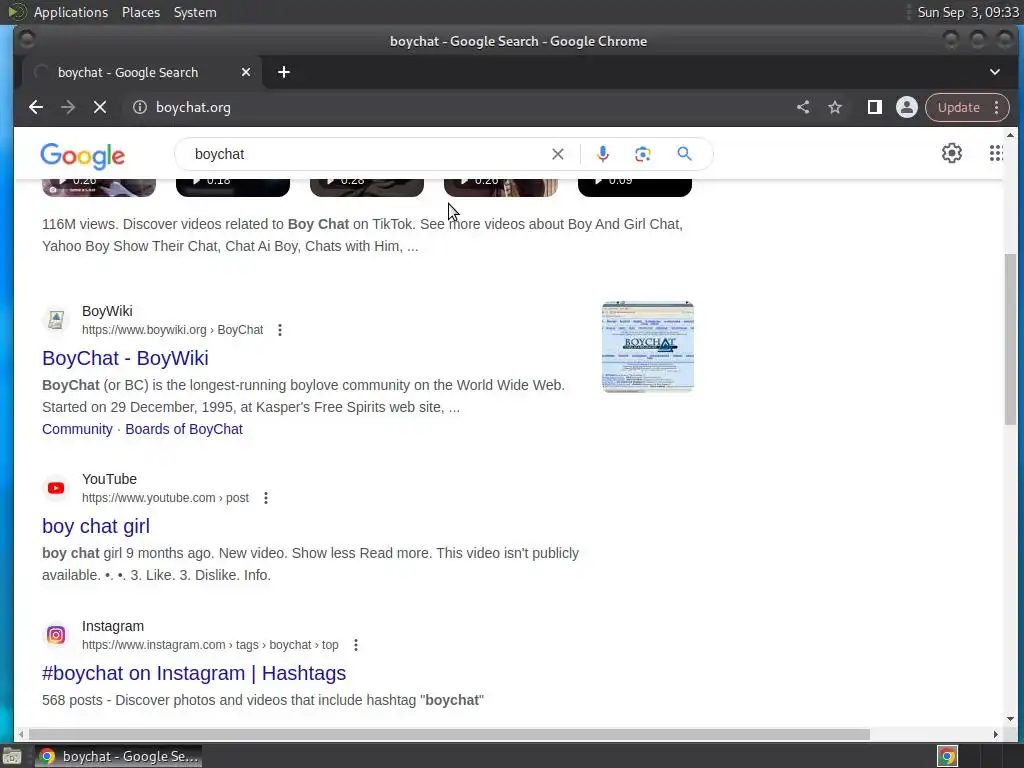1024x768 pixels.
Task: Clear the Google search box text
Action: click(558, 154)
